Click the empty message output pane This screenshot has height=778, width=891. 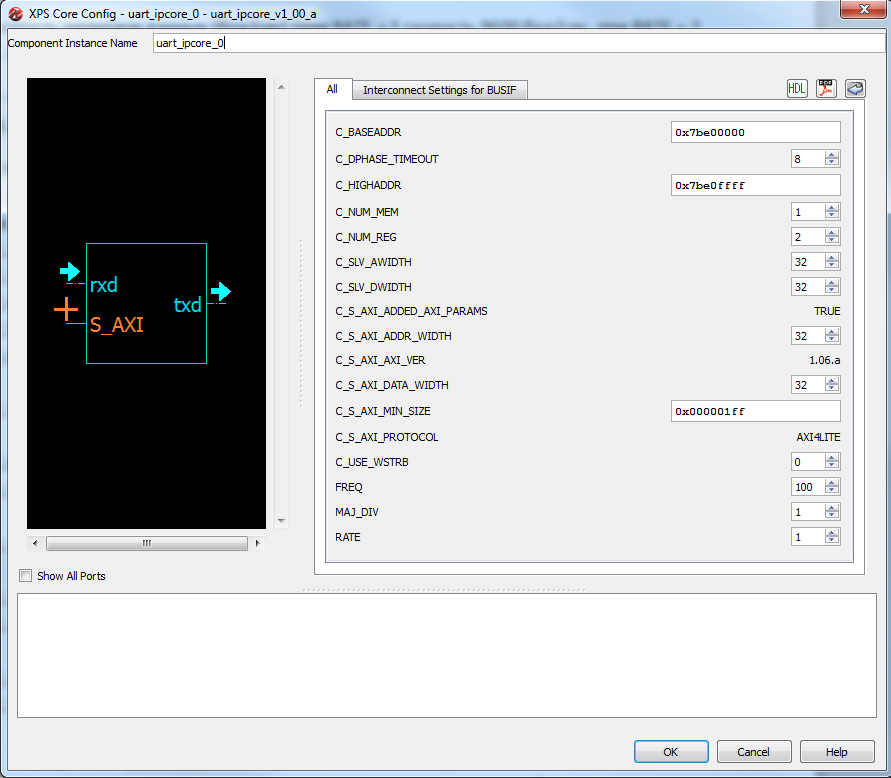[x=447, y=655]
